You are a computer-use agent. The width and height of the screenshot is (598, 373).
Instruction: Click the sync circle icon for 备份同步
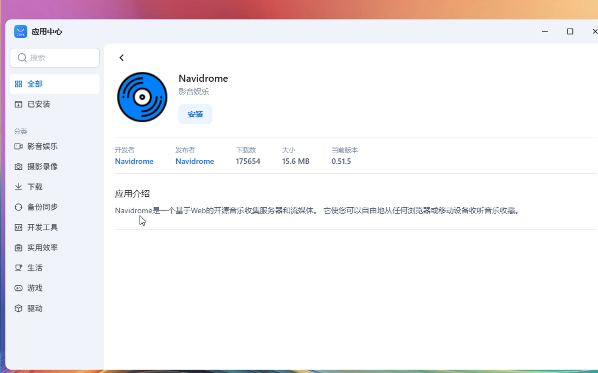click(18, 207)
